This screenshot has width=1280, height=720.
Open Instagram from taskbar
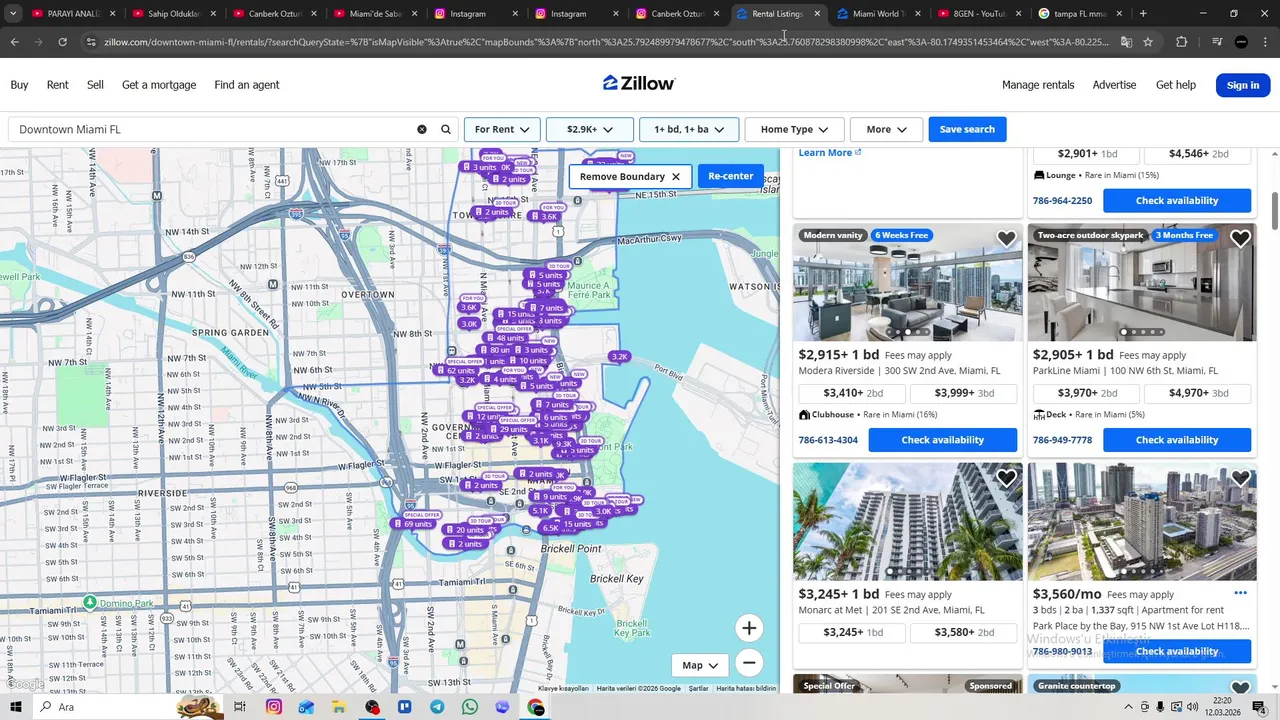[x=274, y=707]
